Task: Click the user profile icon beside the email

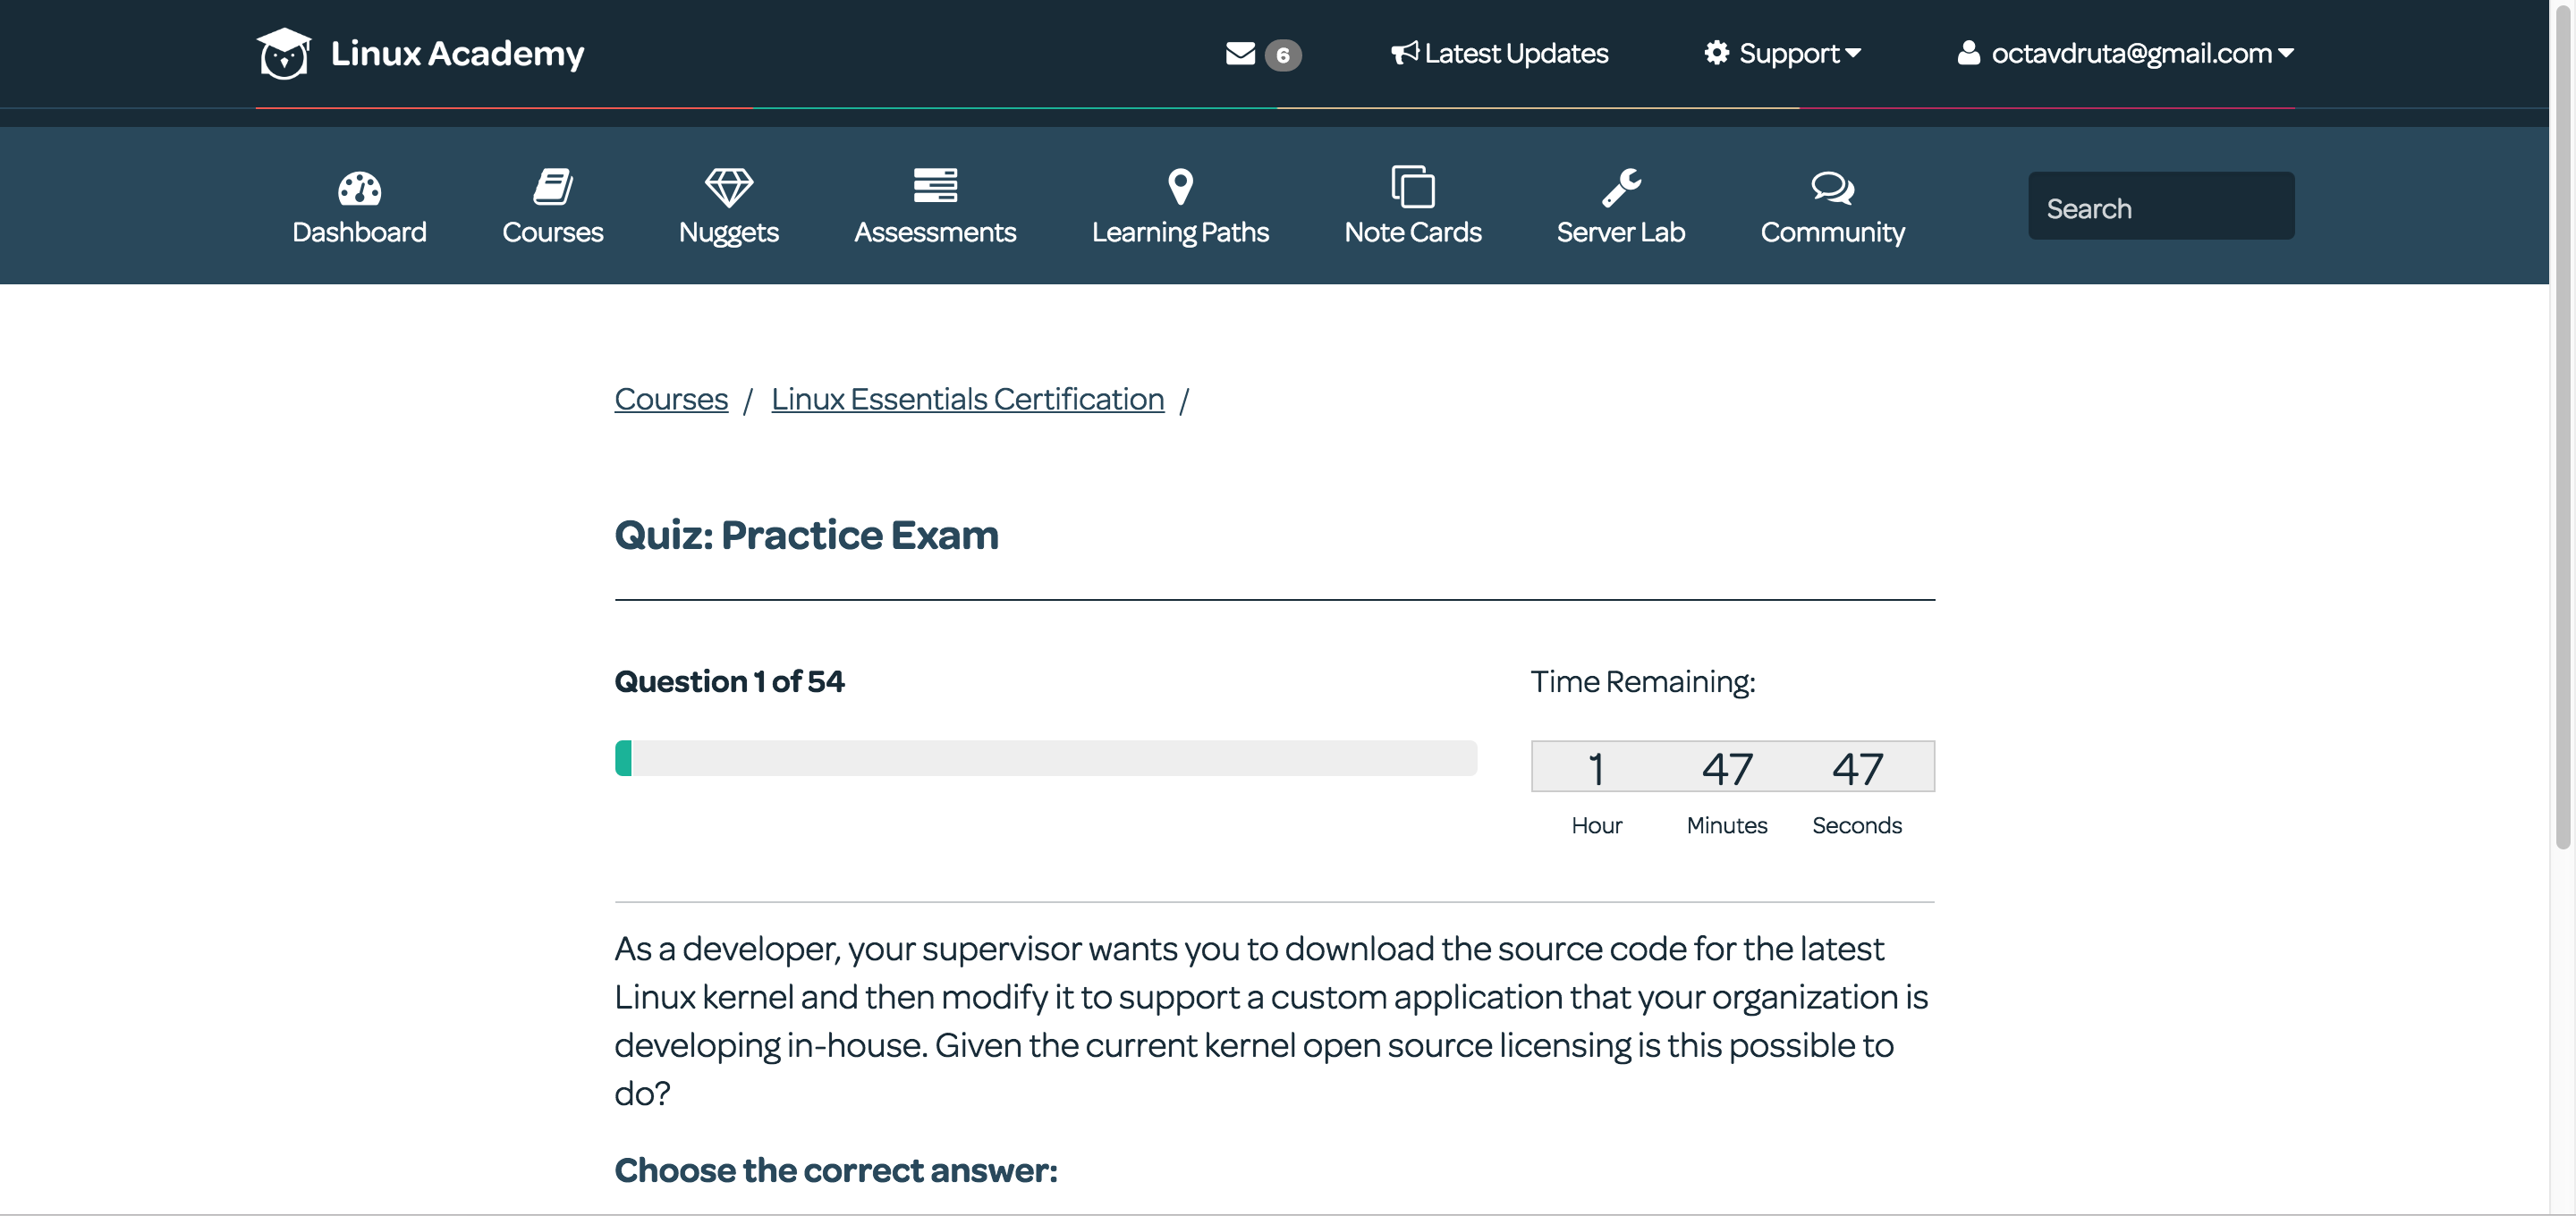Action: click(1968, 52)
